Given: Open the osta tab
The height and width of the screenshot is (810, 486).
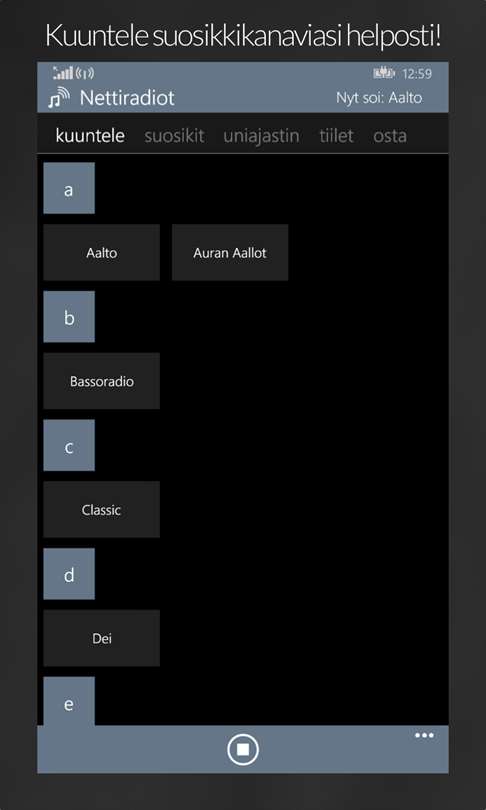Looking at the screenshot, I should [390, 136].
